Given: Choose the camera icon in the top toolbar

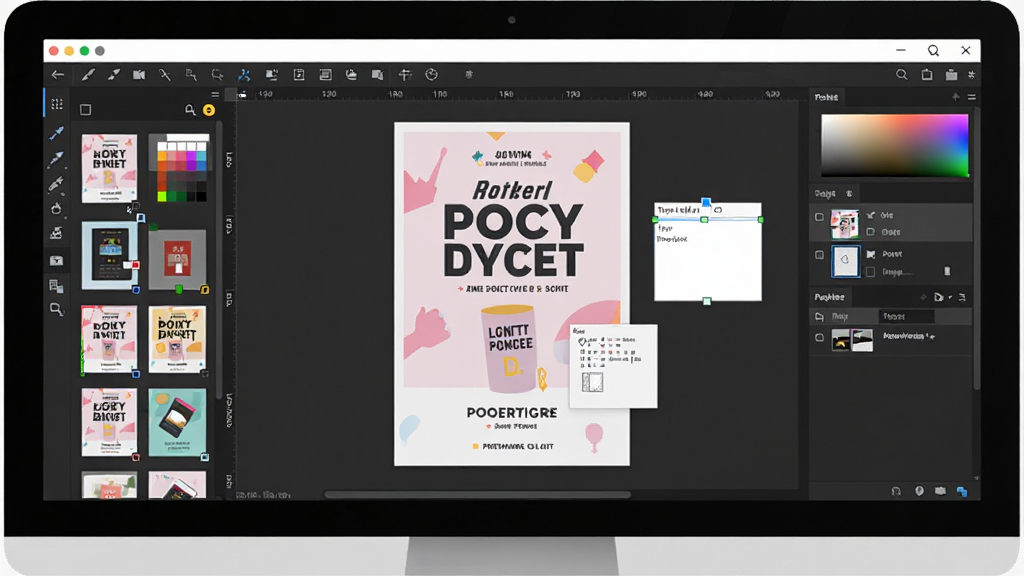Looking at the screenshot, I should tap(139, 75).
